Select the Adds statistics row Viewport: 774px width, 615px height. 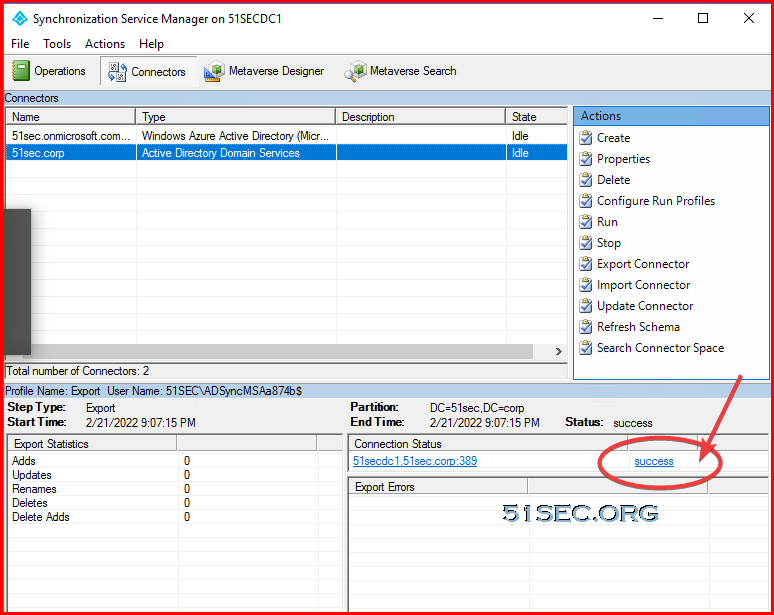[174, 461]
